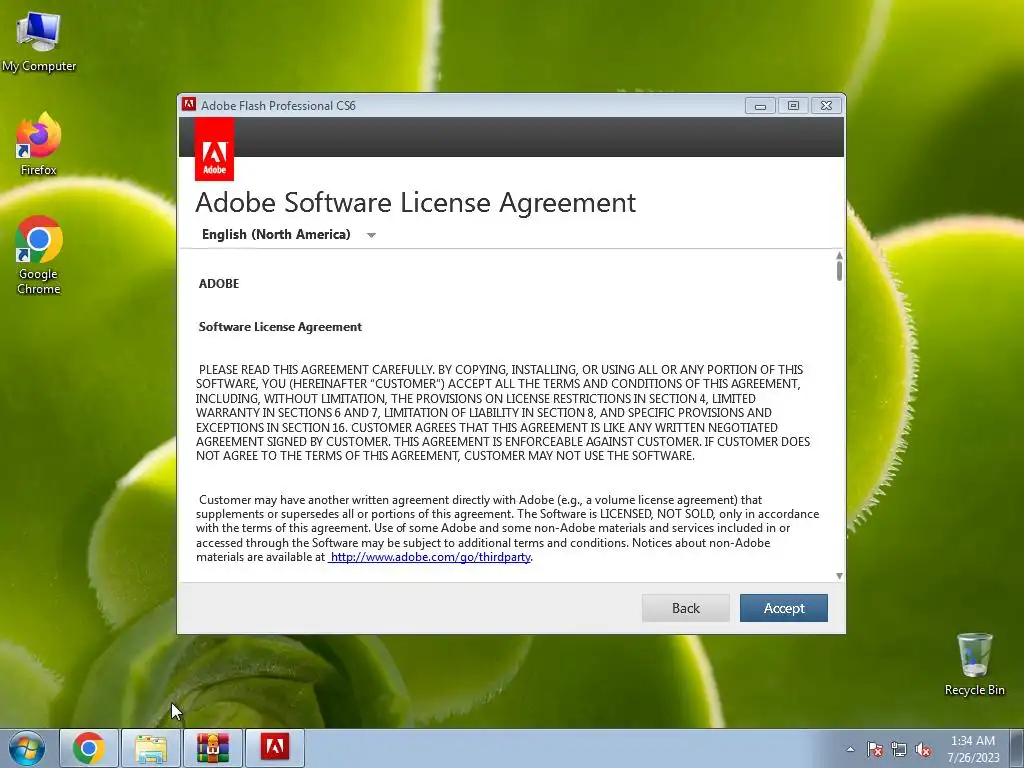Maximize the Adobe Flash installer window
Viewport: 1024px width, 768px height.
click(793, 106)
